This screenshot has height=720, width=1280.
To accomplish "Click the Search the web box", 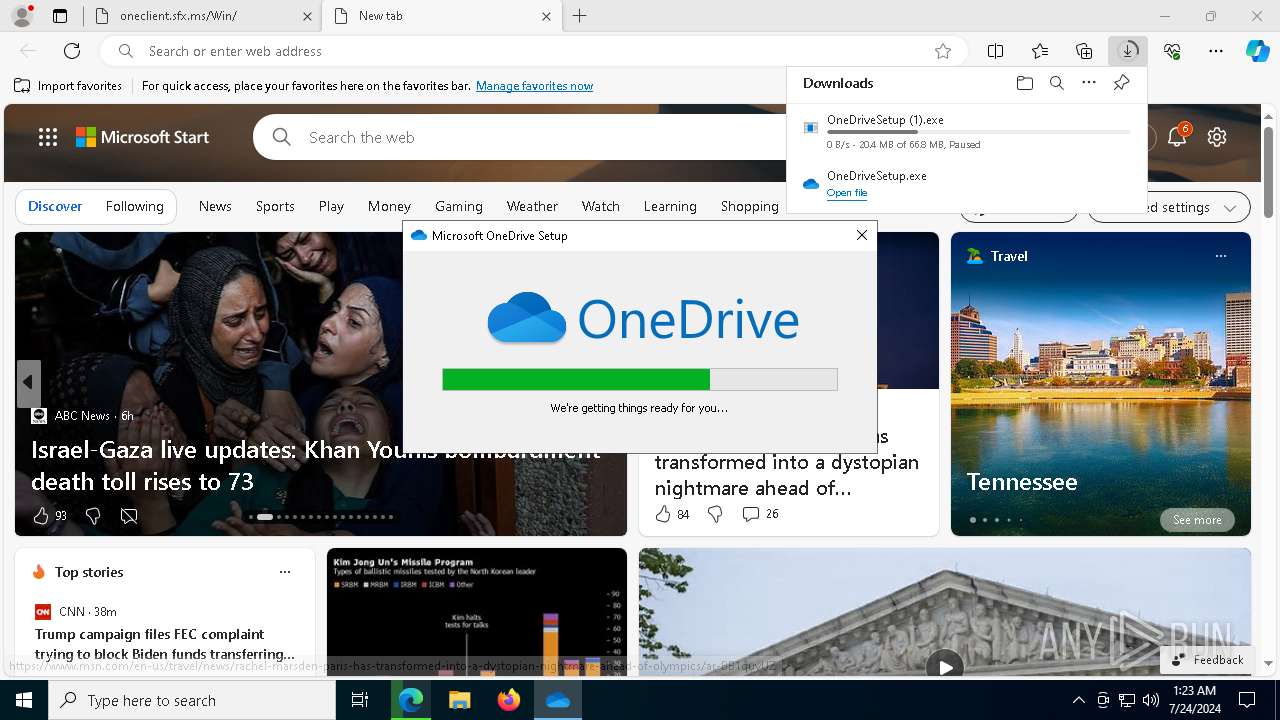I will pos(520,137).
